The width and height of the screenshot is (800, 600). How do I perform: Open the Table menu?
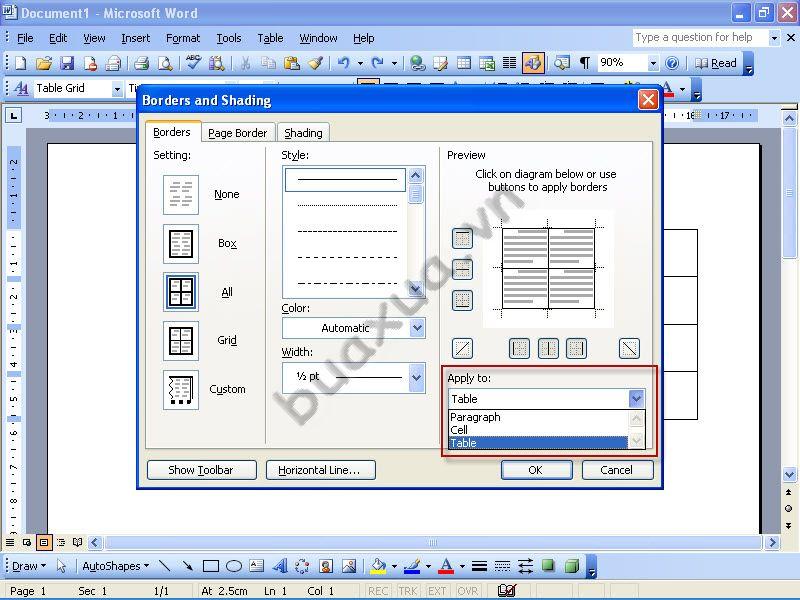coord(270,38)
